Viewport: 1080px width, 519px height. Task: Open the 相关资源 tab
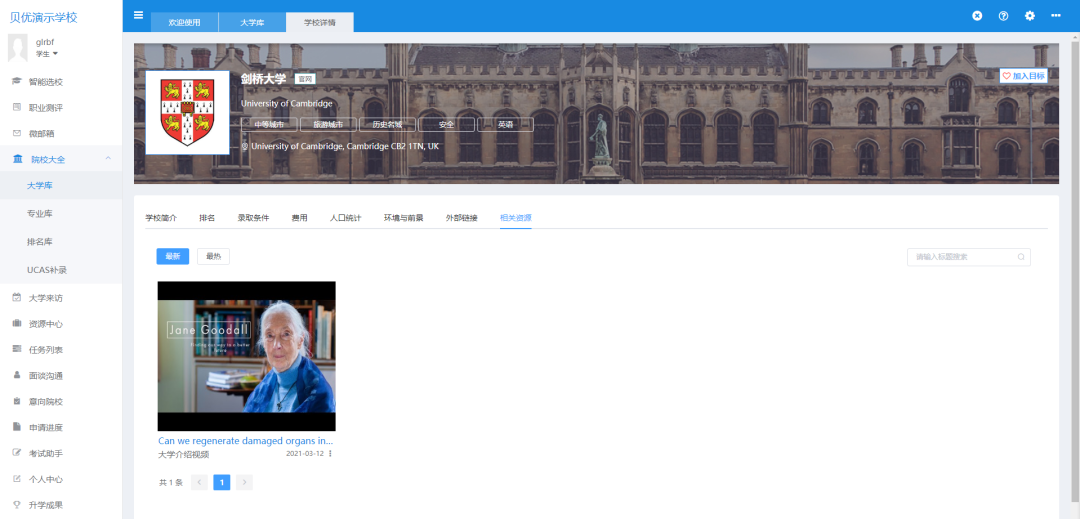coord(516,218)
